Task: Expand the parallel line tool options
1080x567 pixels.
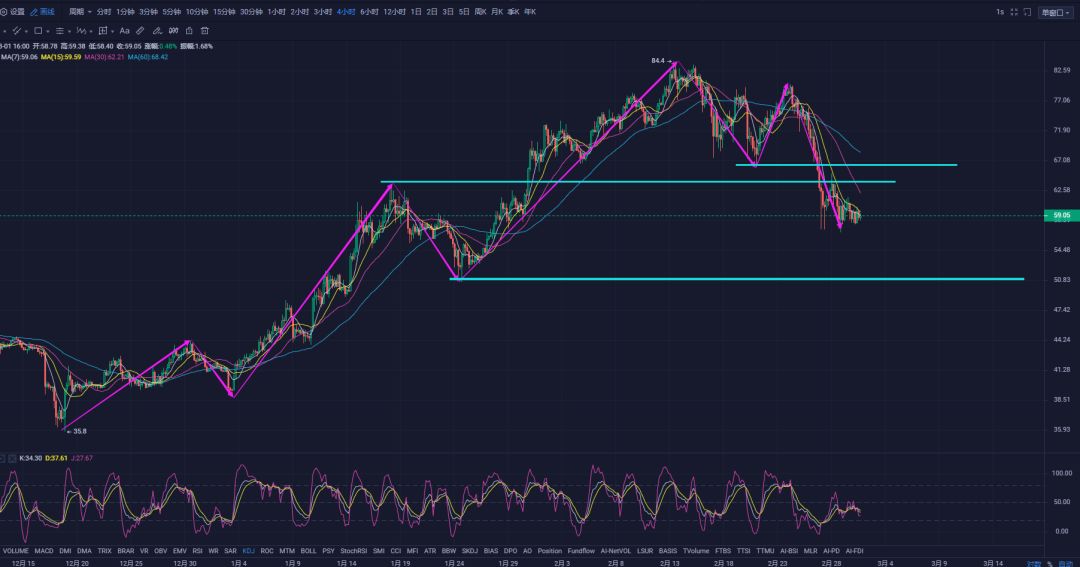Action: [26, 31]
